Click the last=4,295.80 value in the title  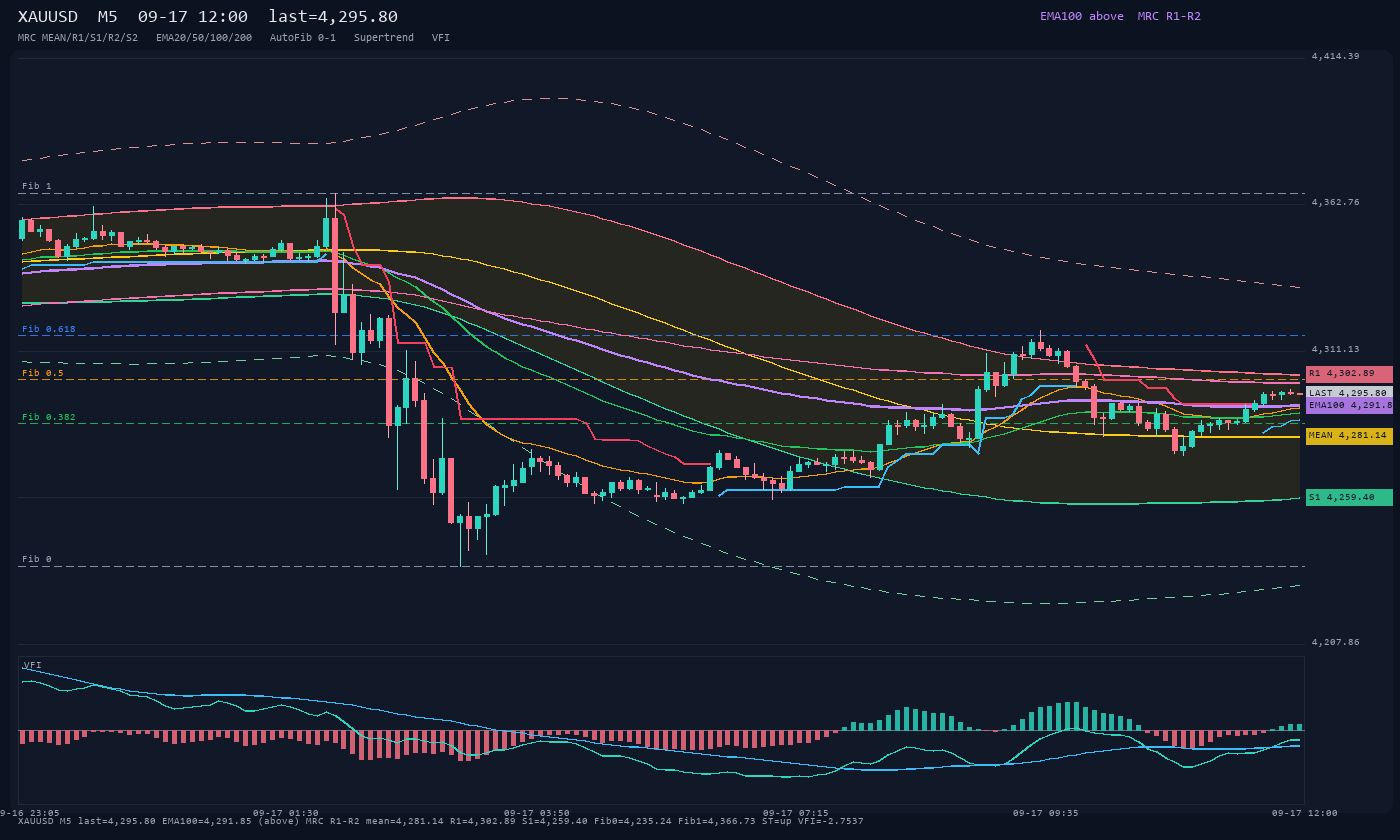click(x=333, y=17)
